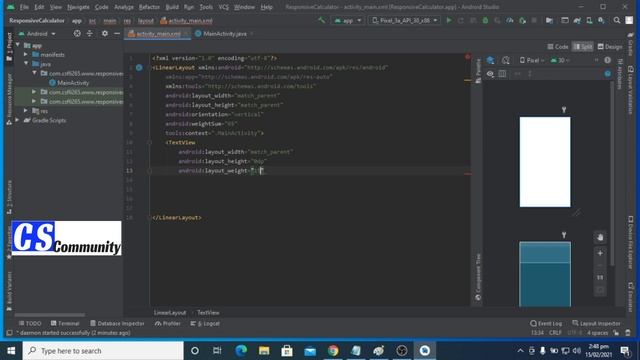The image size is (640, 360).
Task: Open the AVD Manager phone icon
Action: (x=589, y=20)
